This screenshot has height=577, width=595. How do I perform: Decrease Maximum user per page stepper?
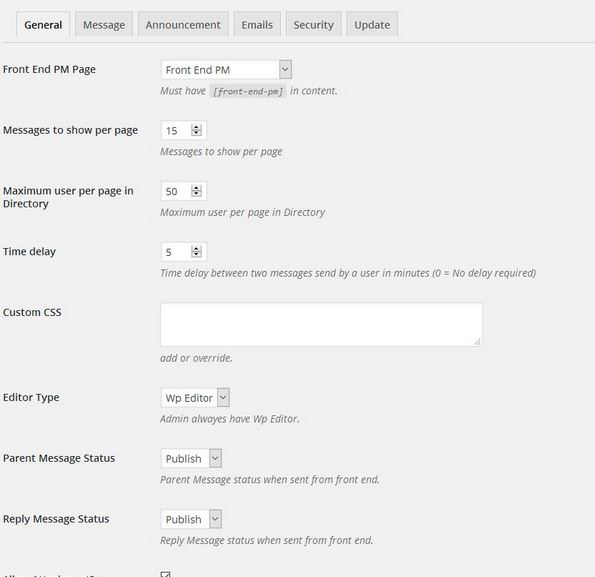(196, 193)
